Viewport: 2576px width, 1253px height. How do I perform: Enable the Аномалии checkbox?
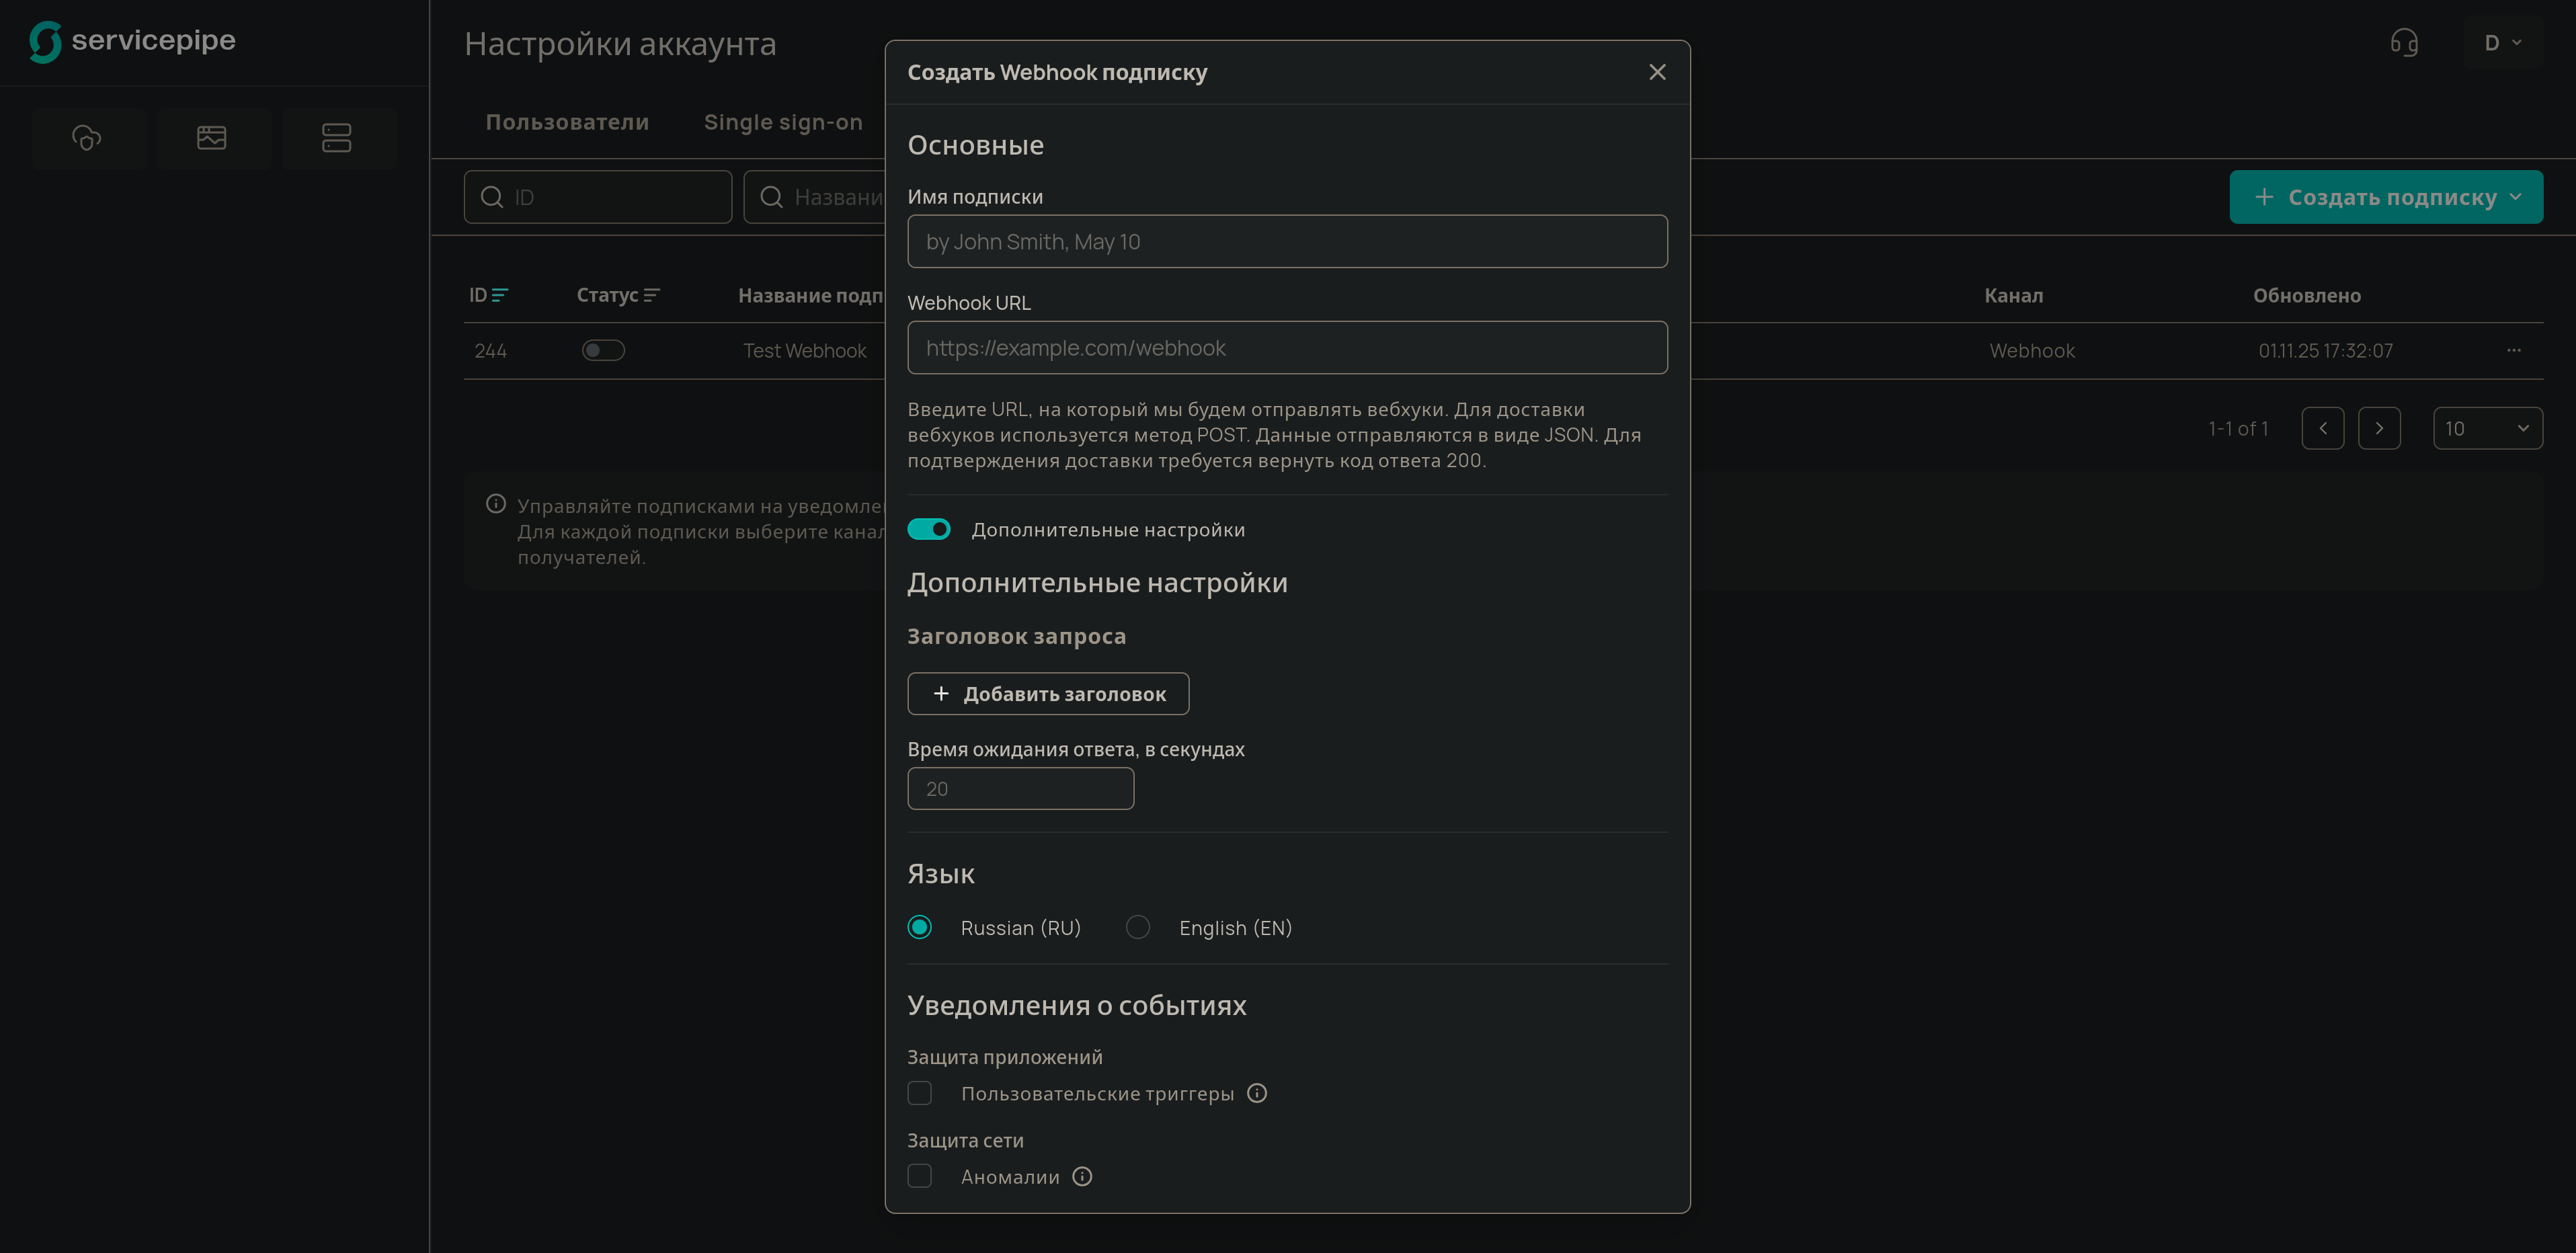pyautogui.click(x=920, y=1177)
